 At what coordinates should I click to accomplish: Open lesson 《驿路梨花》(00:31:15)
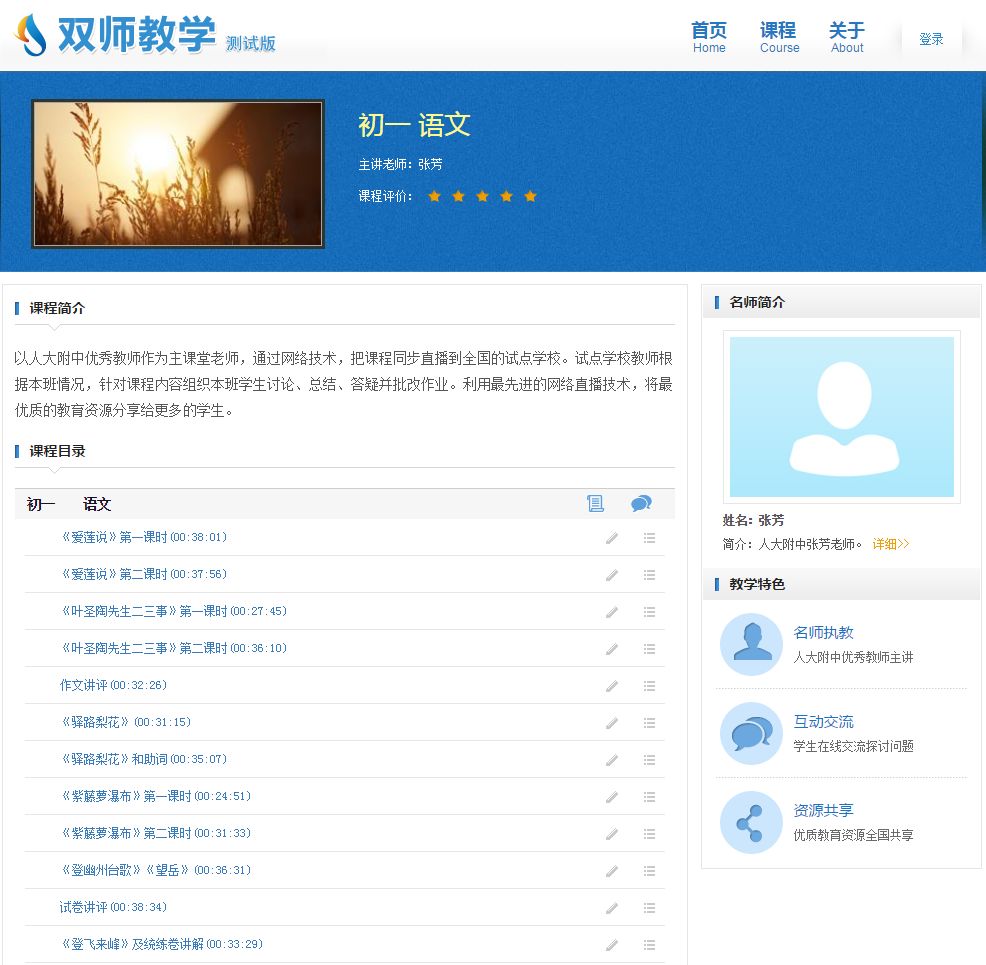pyautogui.click(x=125, y=723)
